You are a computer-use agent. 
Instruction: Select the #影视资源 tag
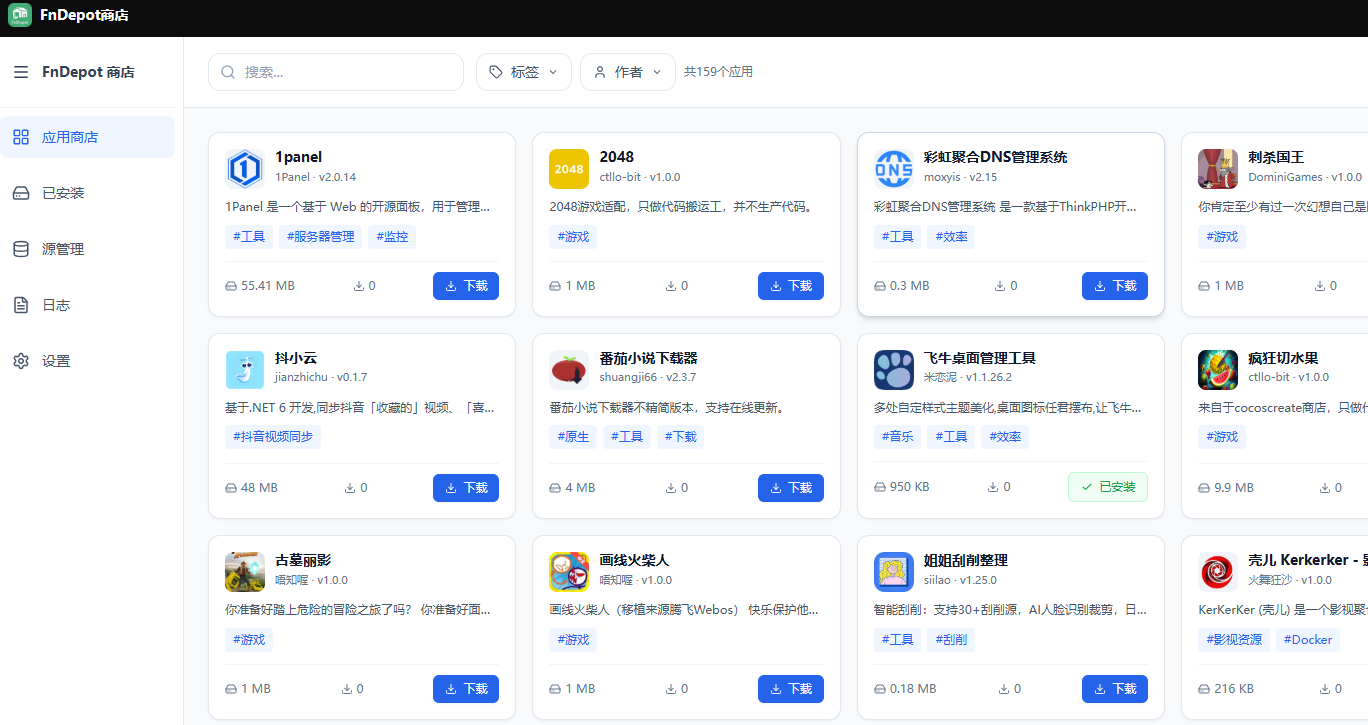1234,640
